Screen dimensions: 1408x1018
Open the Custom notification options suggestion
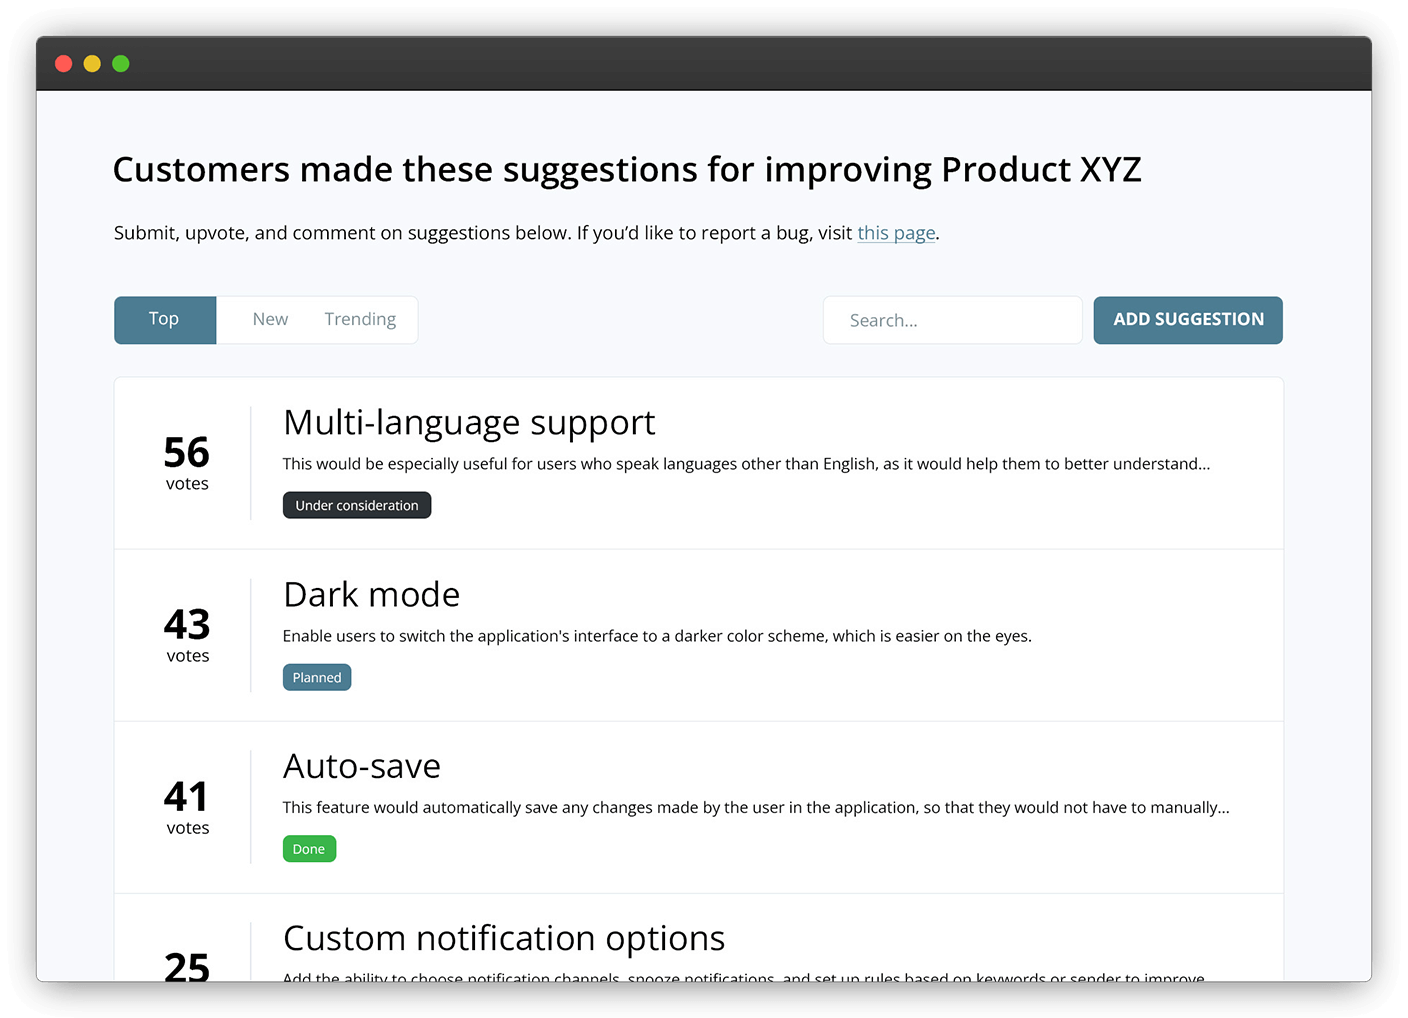[x=504, y=939]
